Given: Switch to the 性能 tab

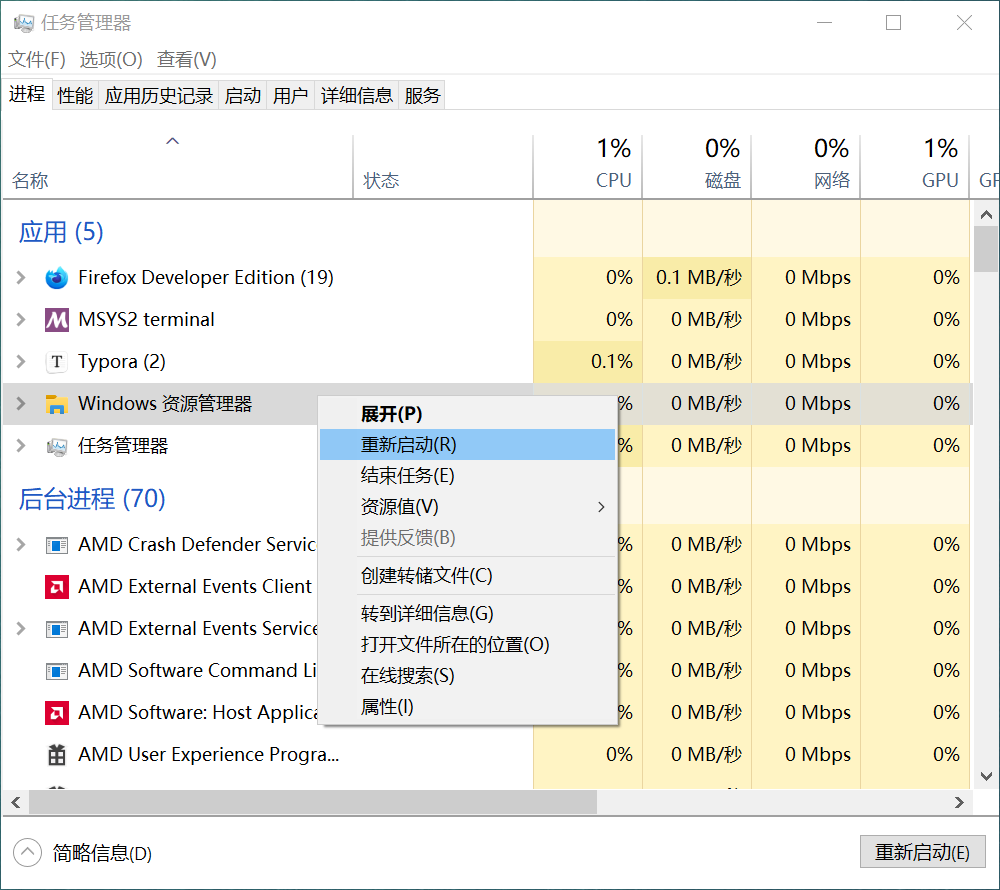Looking at the screenshot, I should (x=75, y=96).
